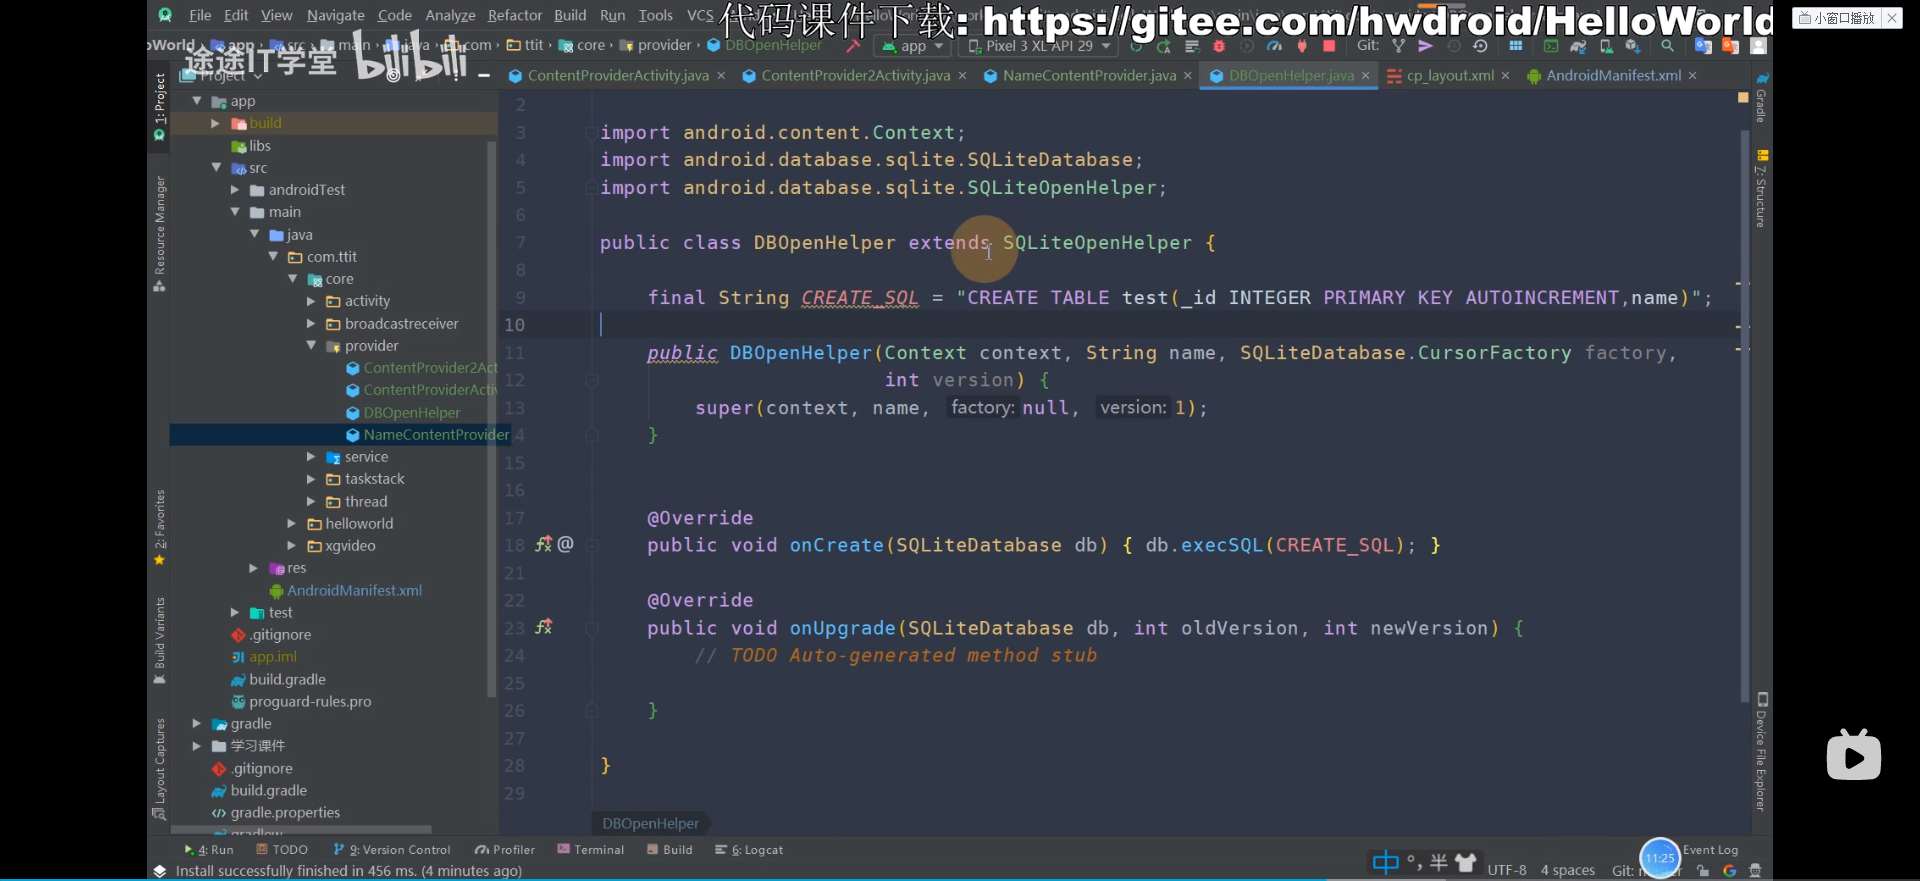This screenshot has height=881, width=1920.
Task: Toggle the Structure tool window
Action: (x=1761, y=190)
